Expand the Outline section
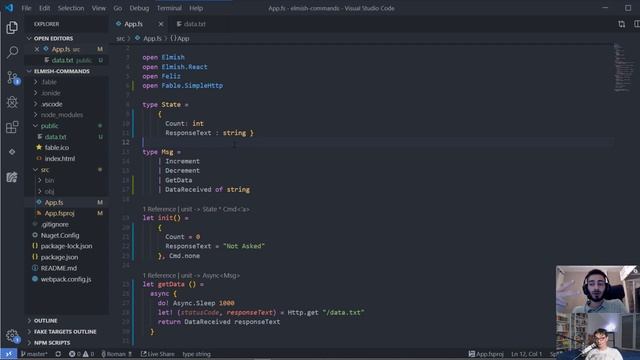Image resolution: width=640 pixels, height=360 pixels. 45,321
